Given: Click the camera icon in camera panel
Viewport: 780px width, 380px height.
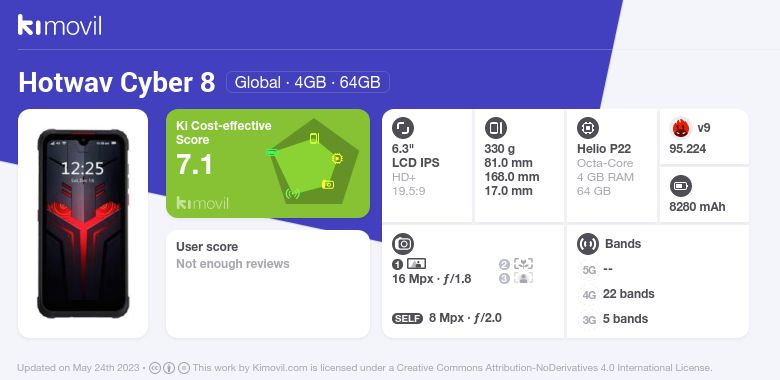Looking at the screenshot, I should point(402,244).
